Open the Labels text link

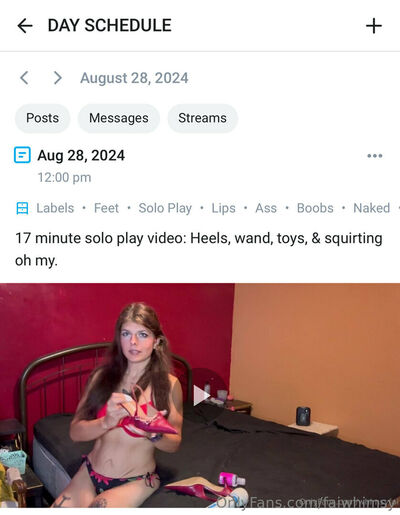click(x=55, y=208)
